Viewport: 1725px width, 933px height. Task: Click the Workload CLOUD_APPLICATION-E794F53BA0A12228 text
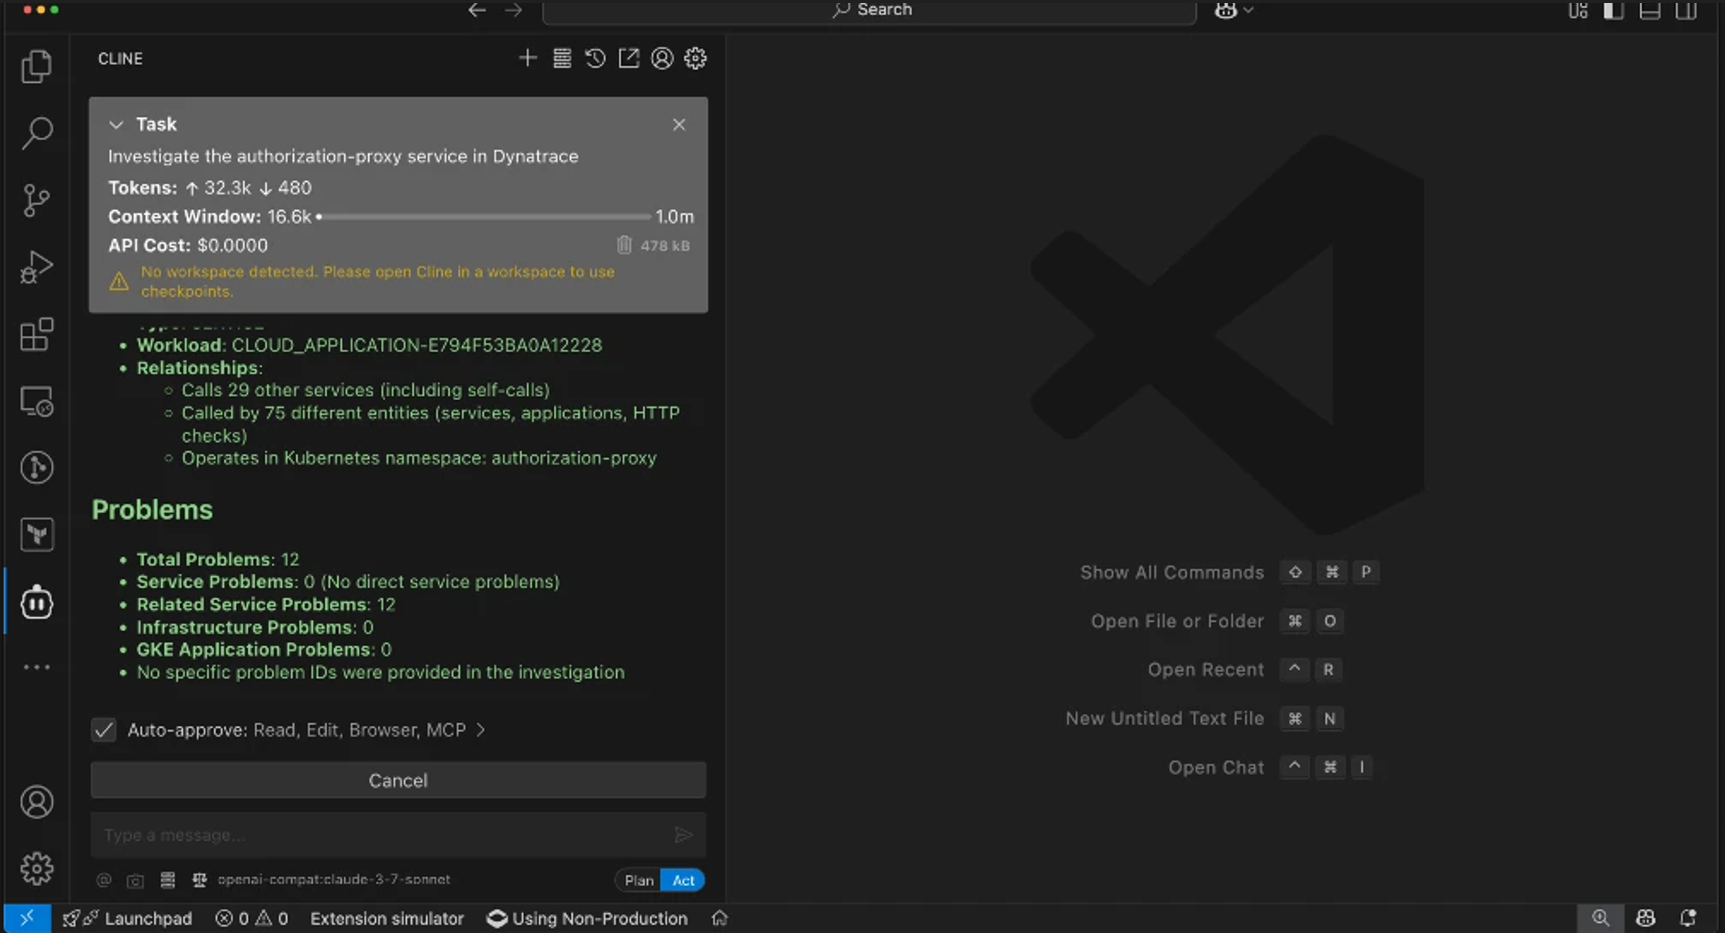click(x=370, y=345)
